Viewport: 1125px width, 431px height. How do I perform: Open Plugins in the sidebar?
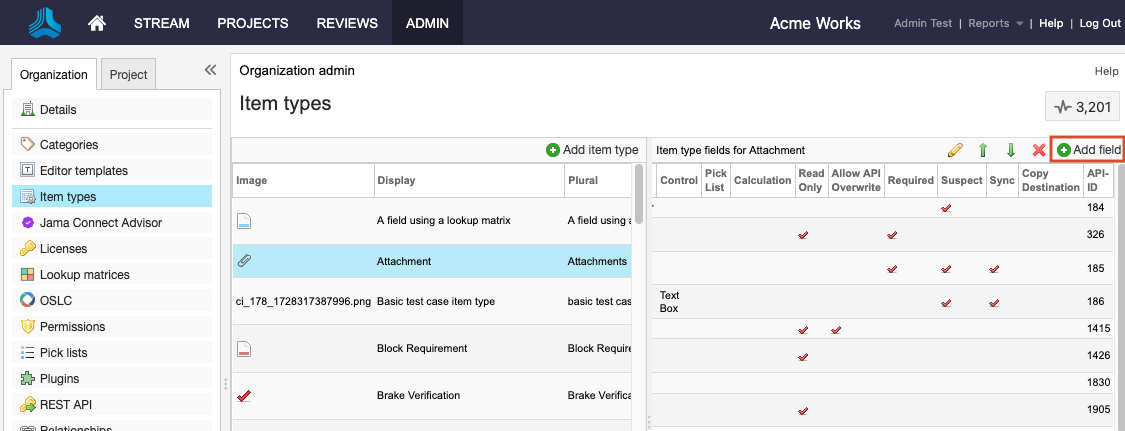tap(112, 379)
